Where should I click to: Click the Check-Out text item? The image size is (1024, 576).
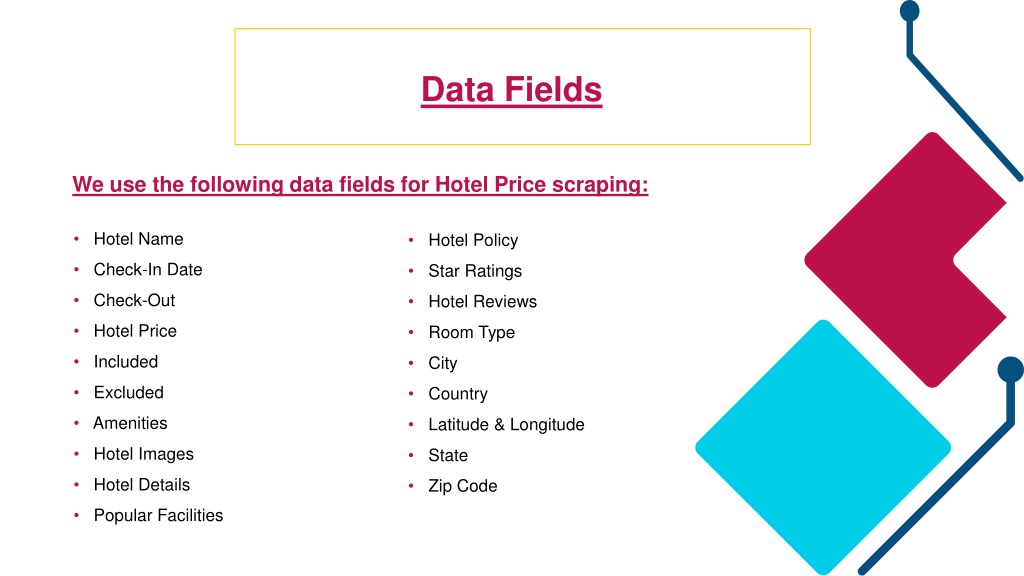pyautogui.click(x=134, y=300)
